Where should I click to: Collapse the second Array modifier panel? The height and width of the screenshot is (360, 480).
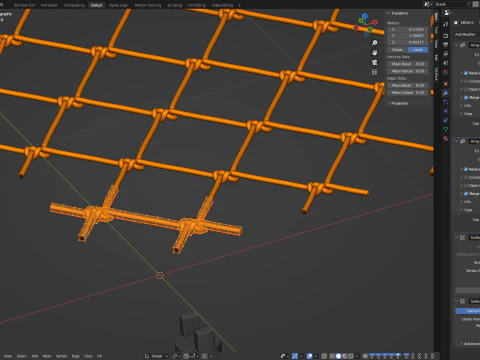point(457,141)
